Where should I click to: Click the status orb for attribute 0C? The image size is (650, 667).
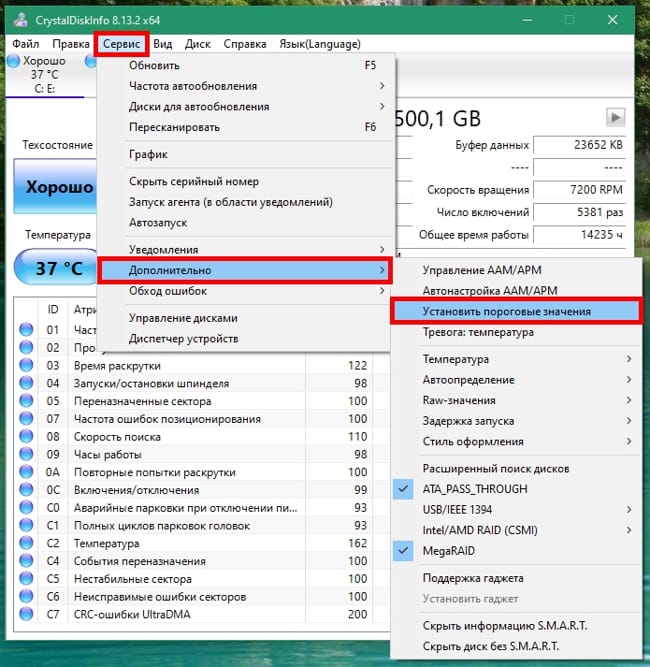pyautogui.click(x=26, y=490)
